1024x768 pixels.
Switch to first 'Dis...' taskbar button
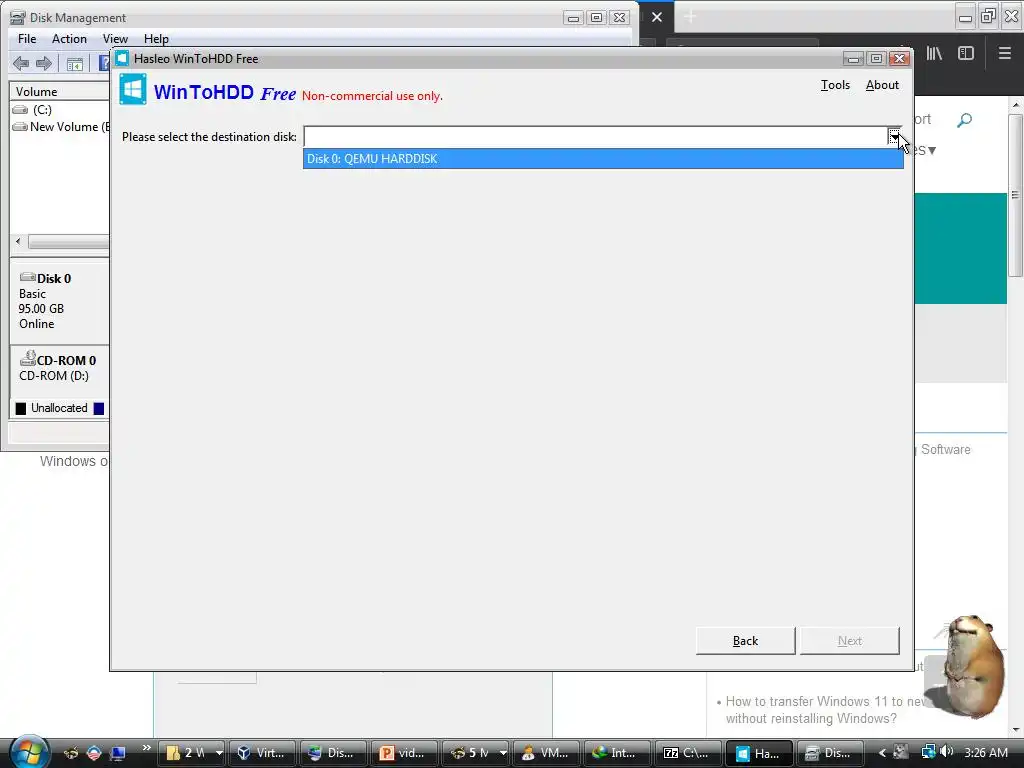[333, 753]
